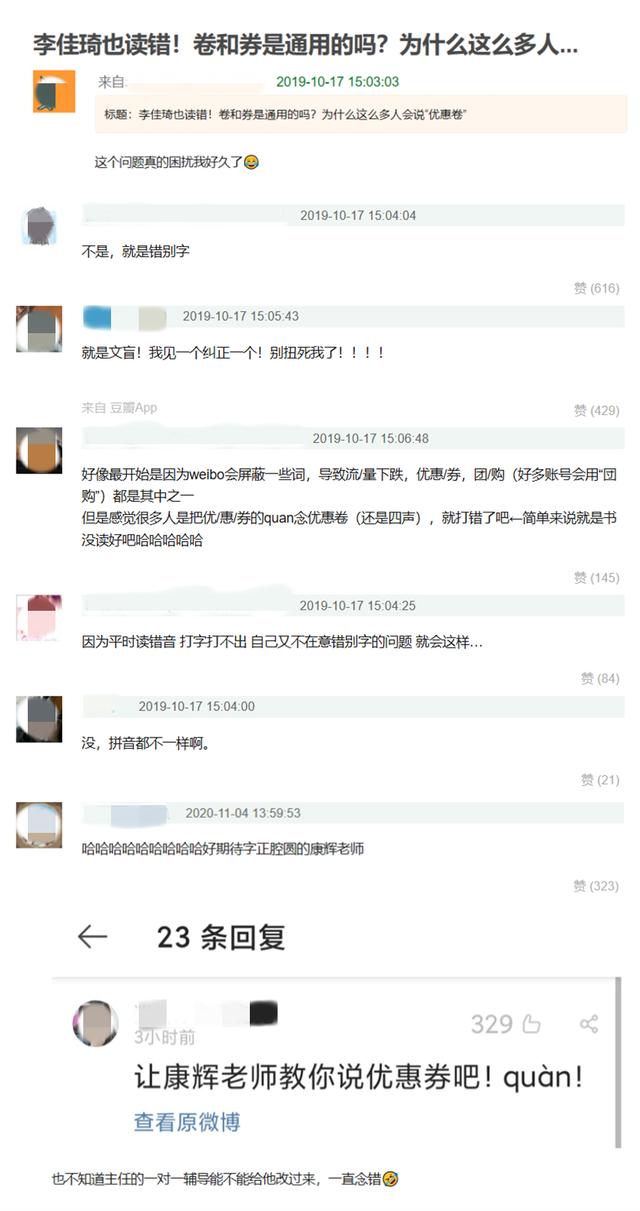Open the original poster's orange avatar

pyautogui.click(x=54, y=92)
